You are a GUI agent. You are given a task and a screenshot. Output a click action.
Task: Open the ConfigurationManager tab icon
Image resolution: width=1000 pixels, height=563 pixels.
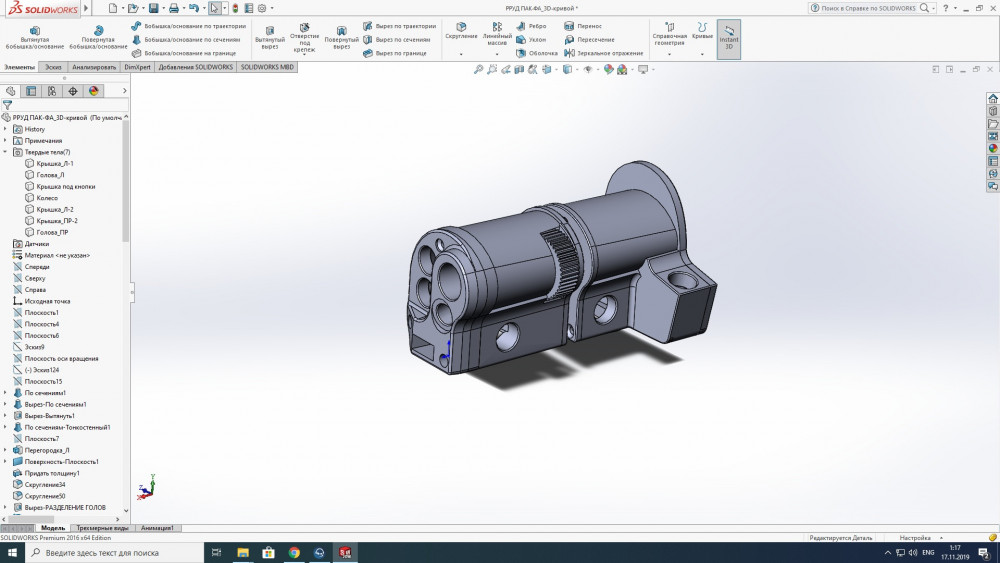pos(52,91)
